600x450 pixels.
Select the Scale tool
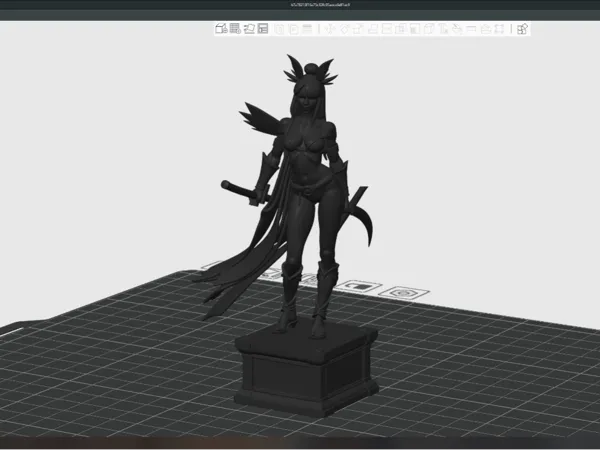[x=358, y=29]
